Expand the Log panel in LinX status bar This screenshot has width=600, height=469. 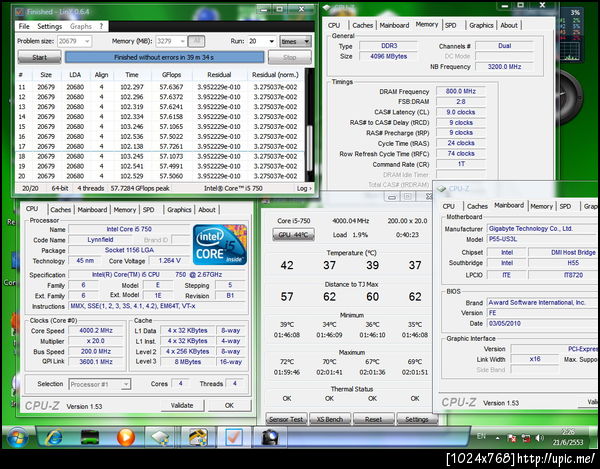pyautogui.click(x=304, y=188)
